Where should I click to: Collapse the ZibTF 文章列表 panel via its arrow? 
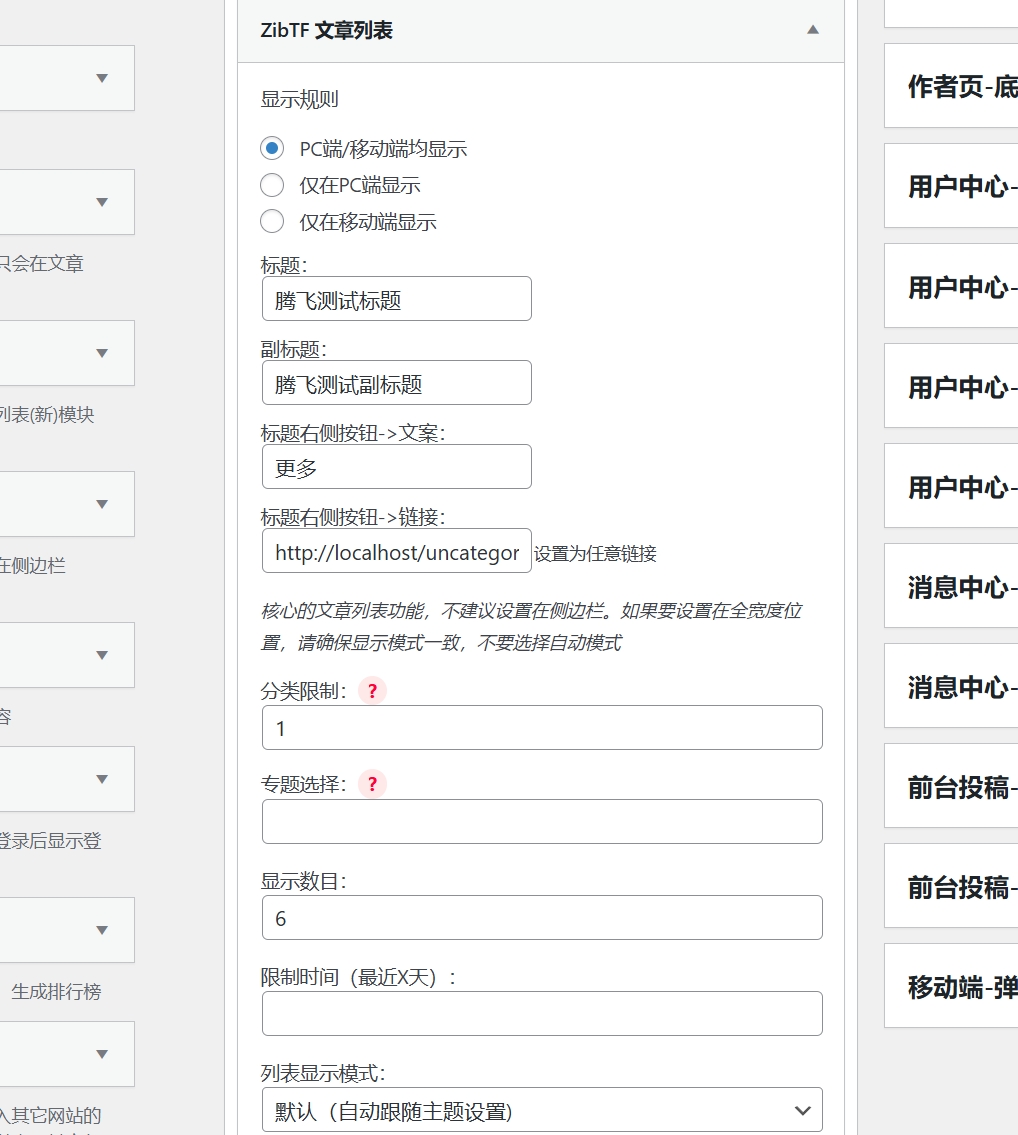tap(813, 31)
